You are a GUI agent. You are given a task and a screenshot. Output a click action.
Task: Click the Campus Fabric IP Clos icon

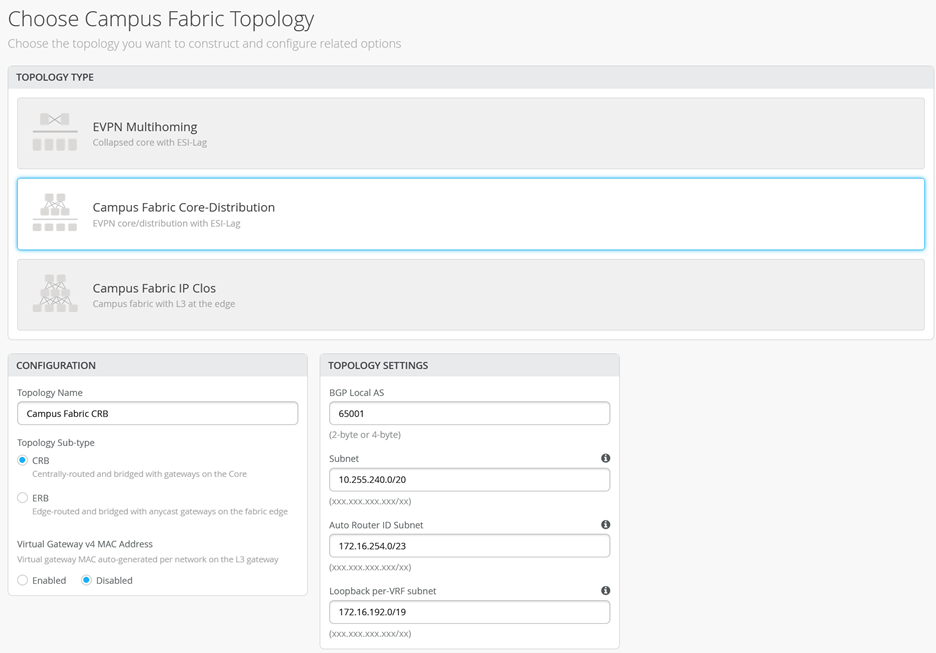(55, 294)
